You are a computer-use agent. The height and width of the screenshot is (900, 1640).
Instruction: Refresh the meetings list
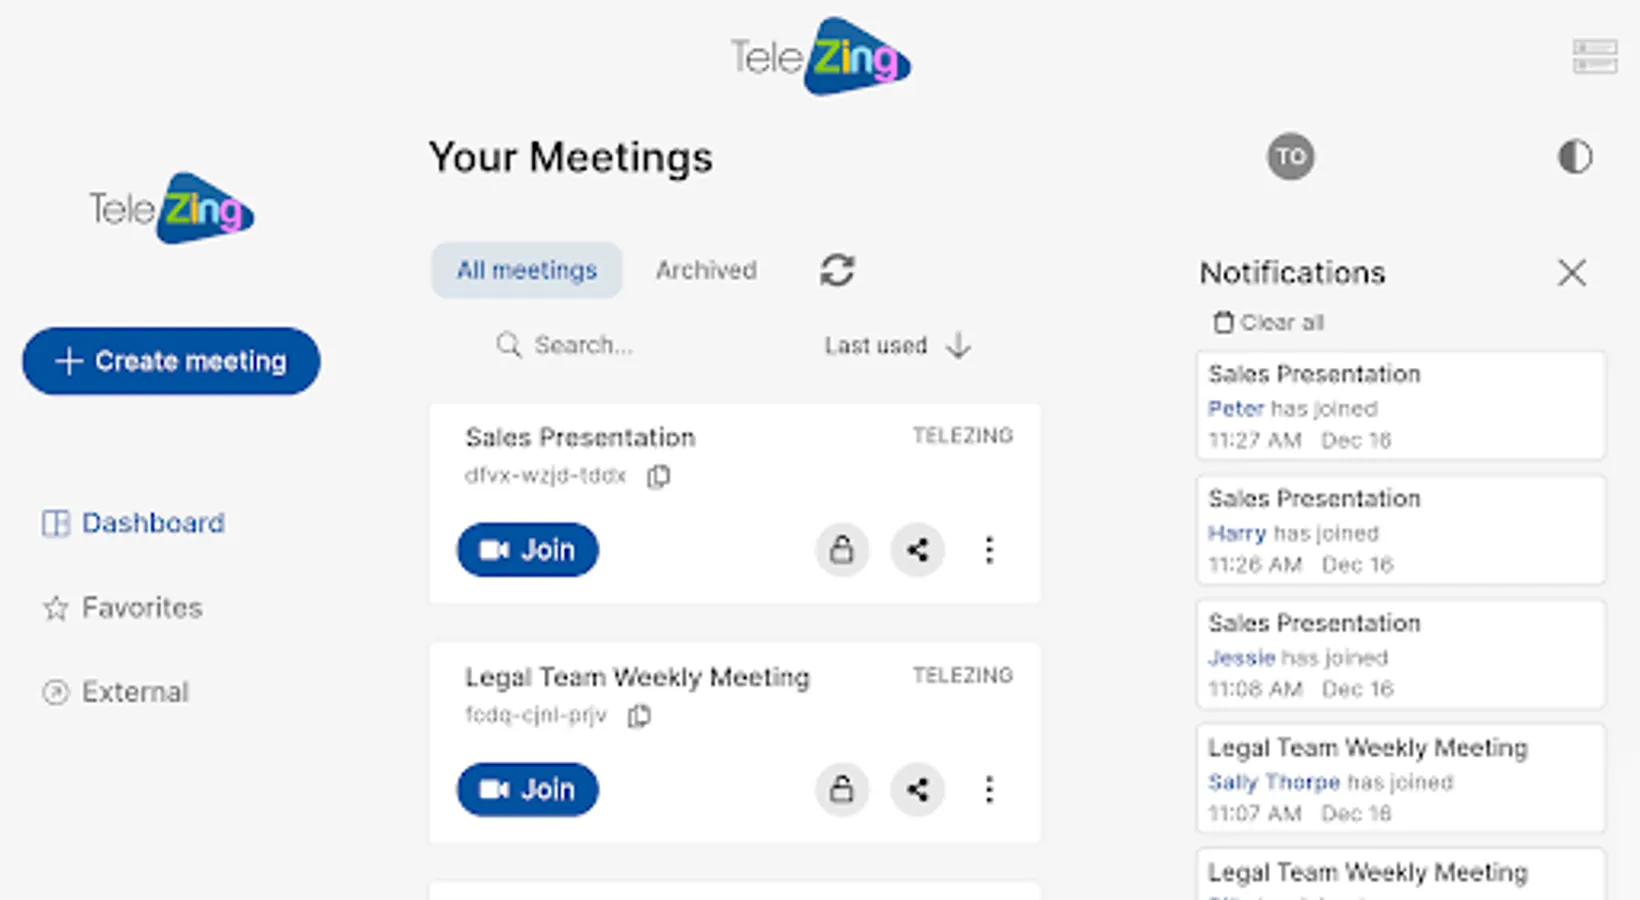[837, 270]
